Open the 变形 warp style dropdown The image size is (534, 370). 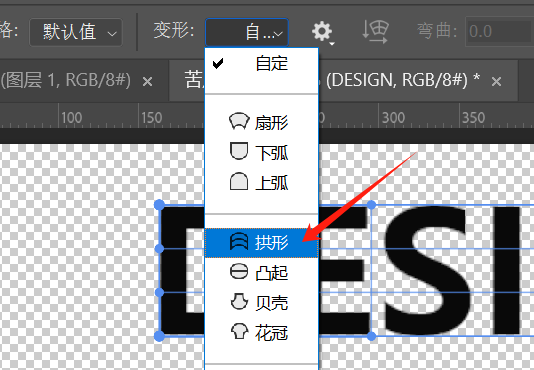tap(247, 32)
